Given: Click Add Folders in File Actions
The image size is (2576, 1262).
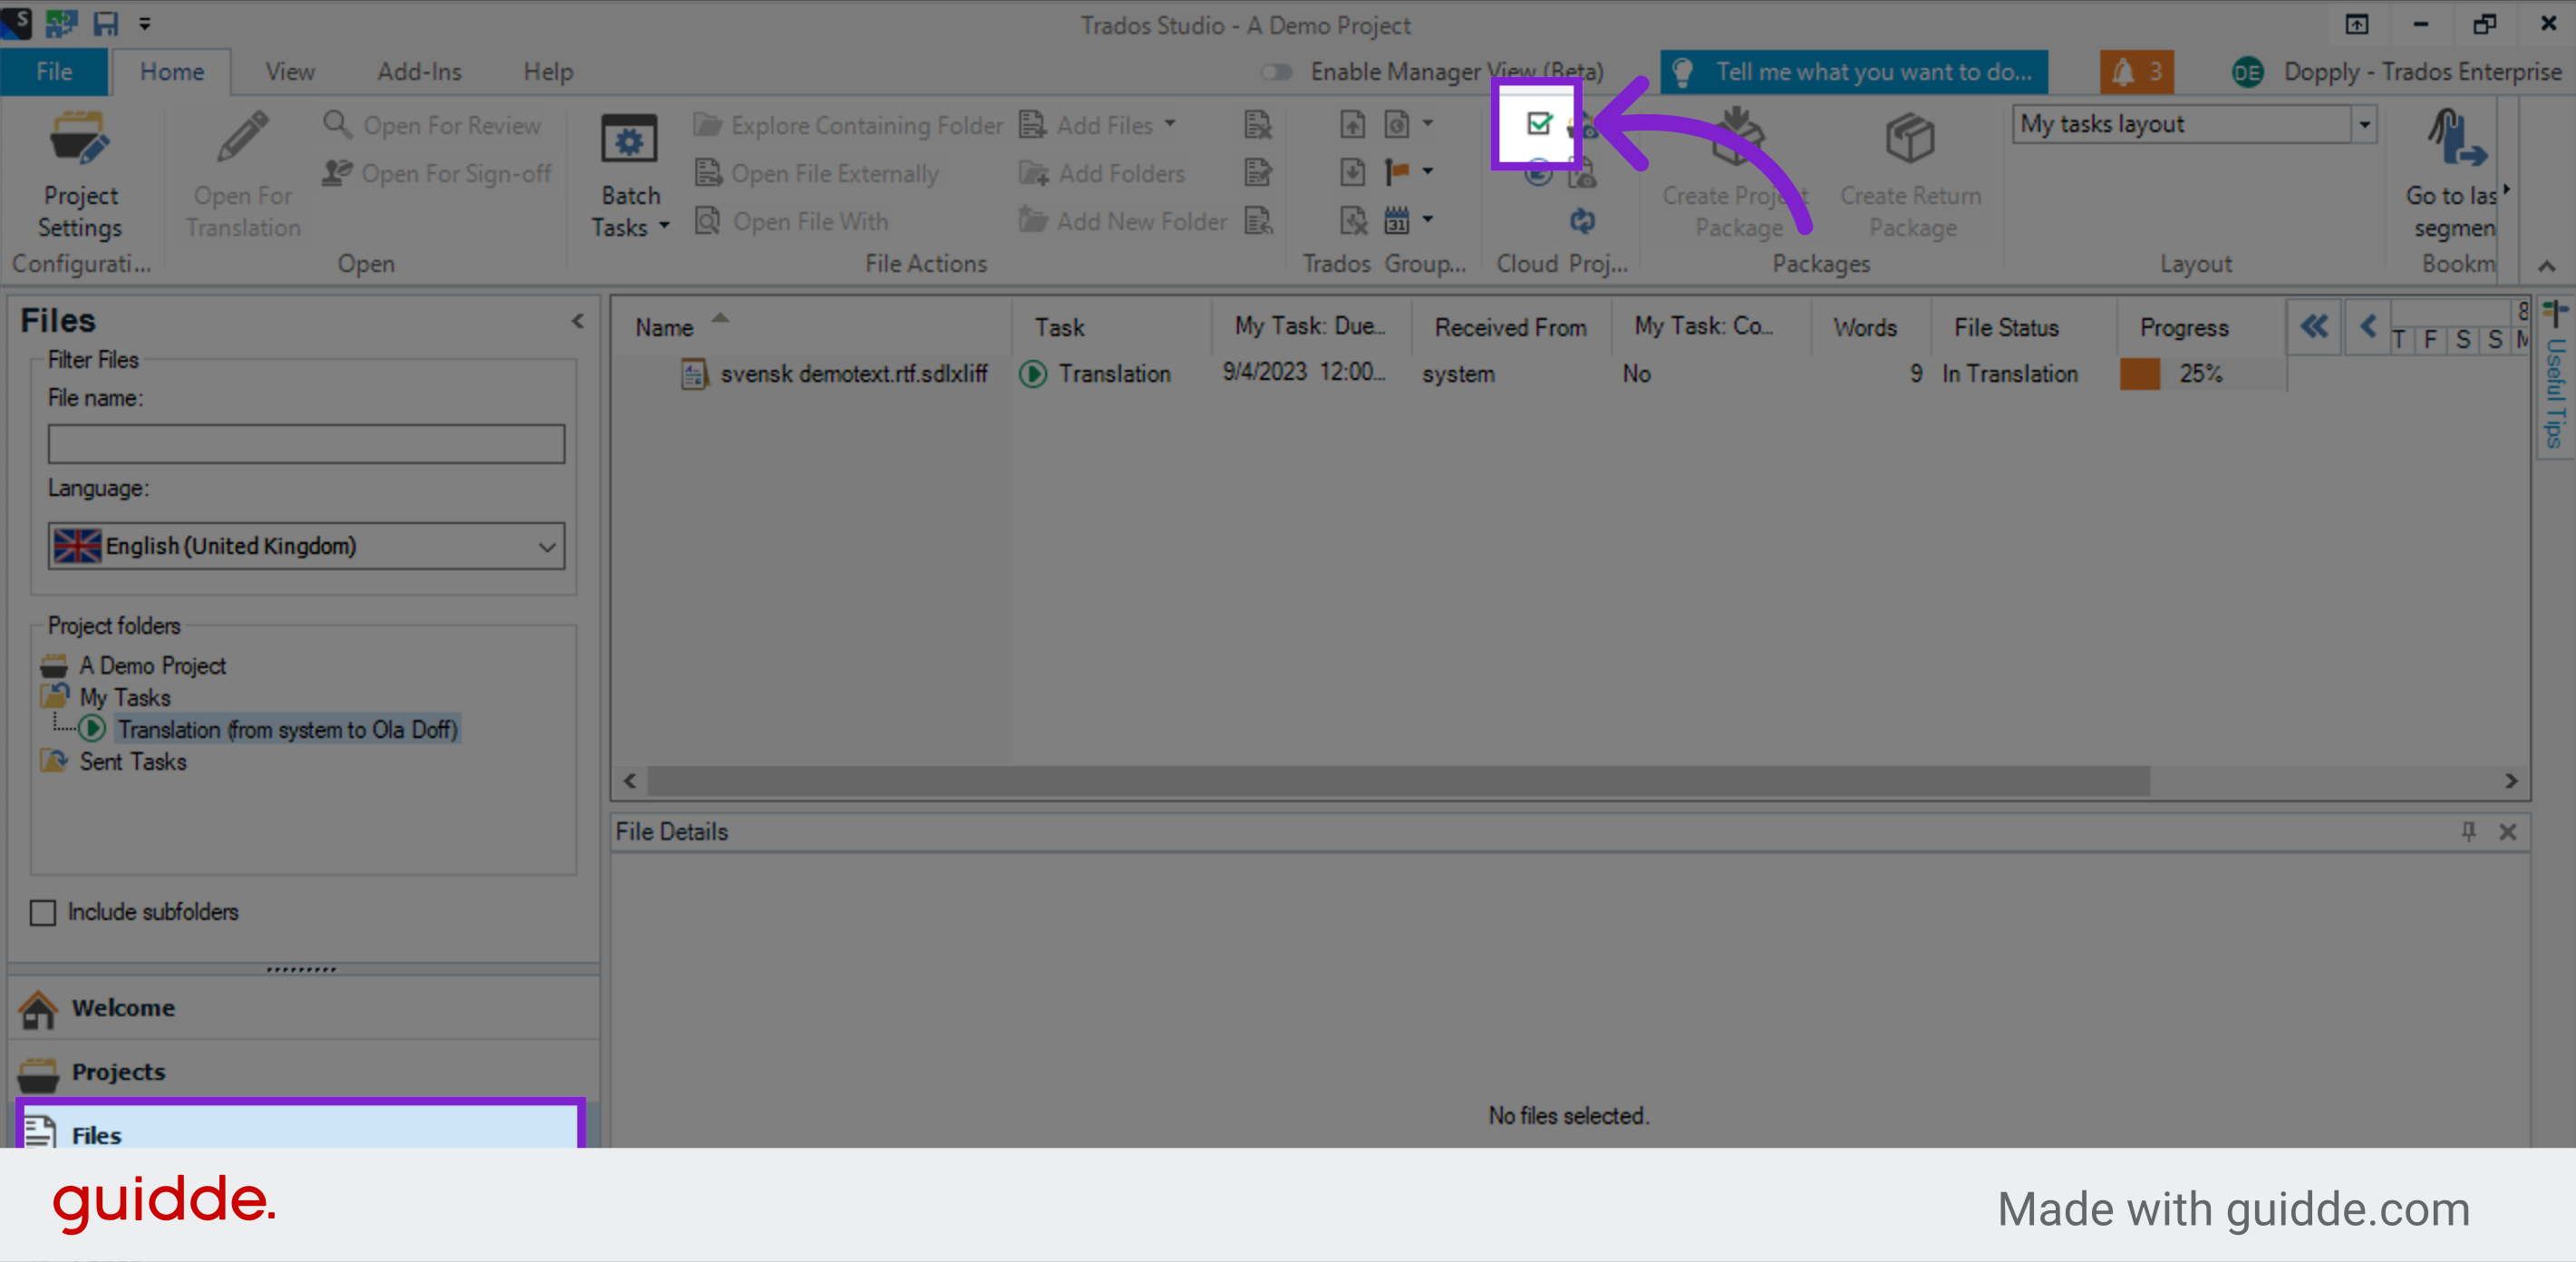Looking at the screenshot, I should tap(1102, 173).
